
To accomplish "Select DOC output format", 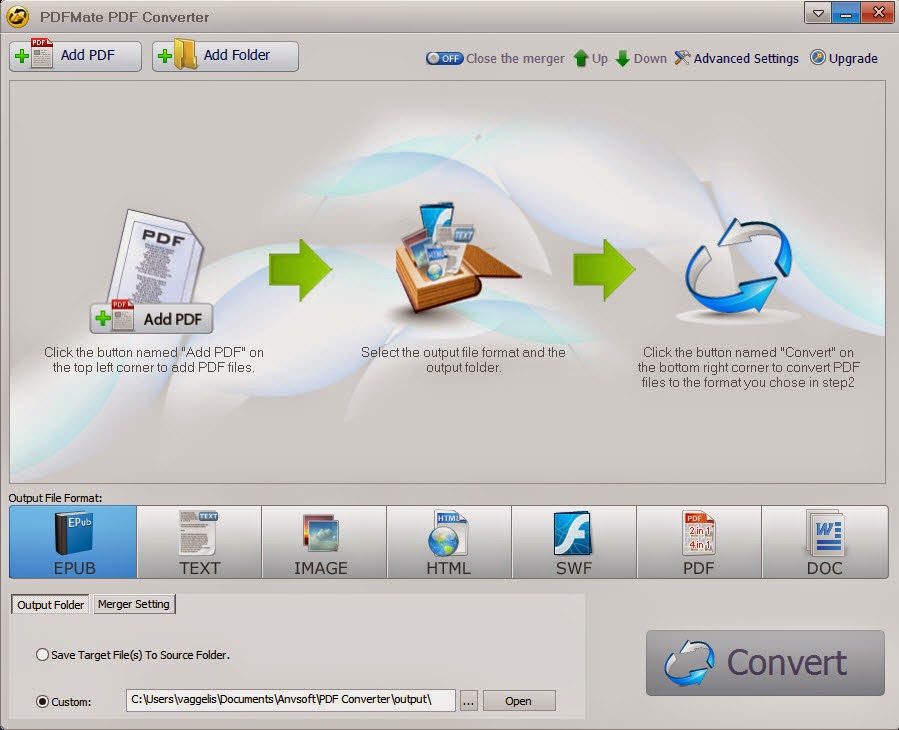I will (825, 542).
